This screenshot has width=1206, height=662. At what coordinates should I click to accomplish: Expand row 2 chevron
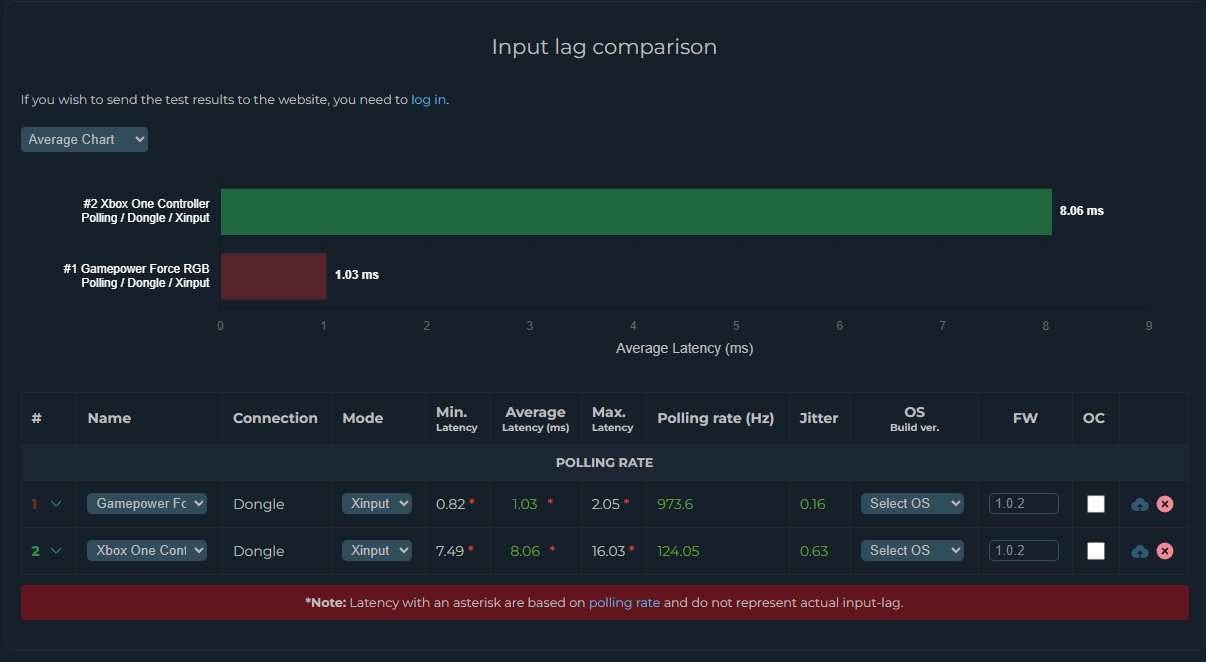56,551
